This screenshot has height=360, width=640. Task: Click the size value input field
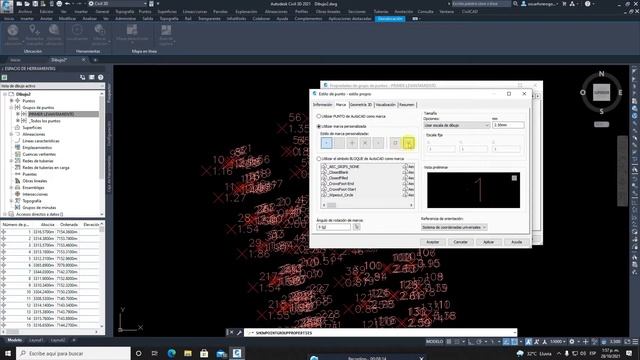tap(508, 125)
